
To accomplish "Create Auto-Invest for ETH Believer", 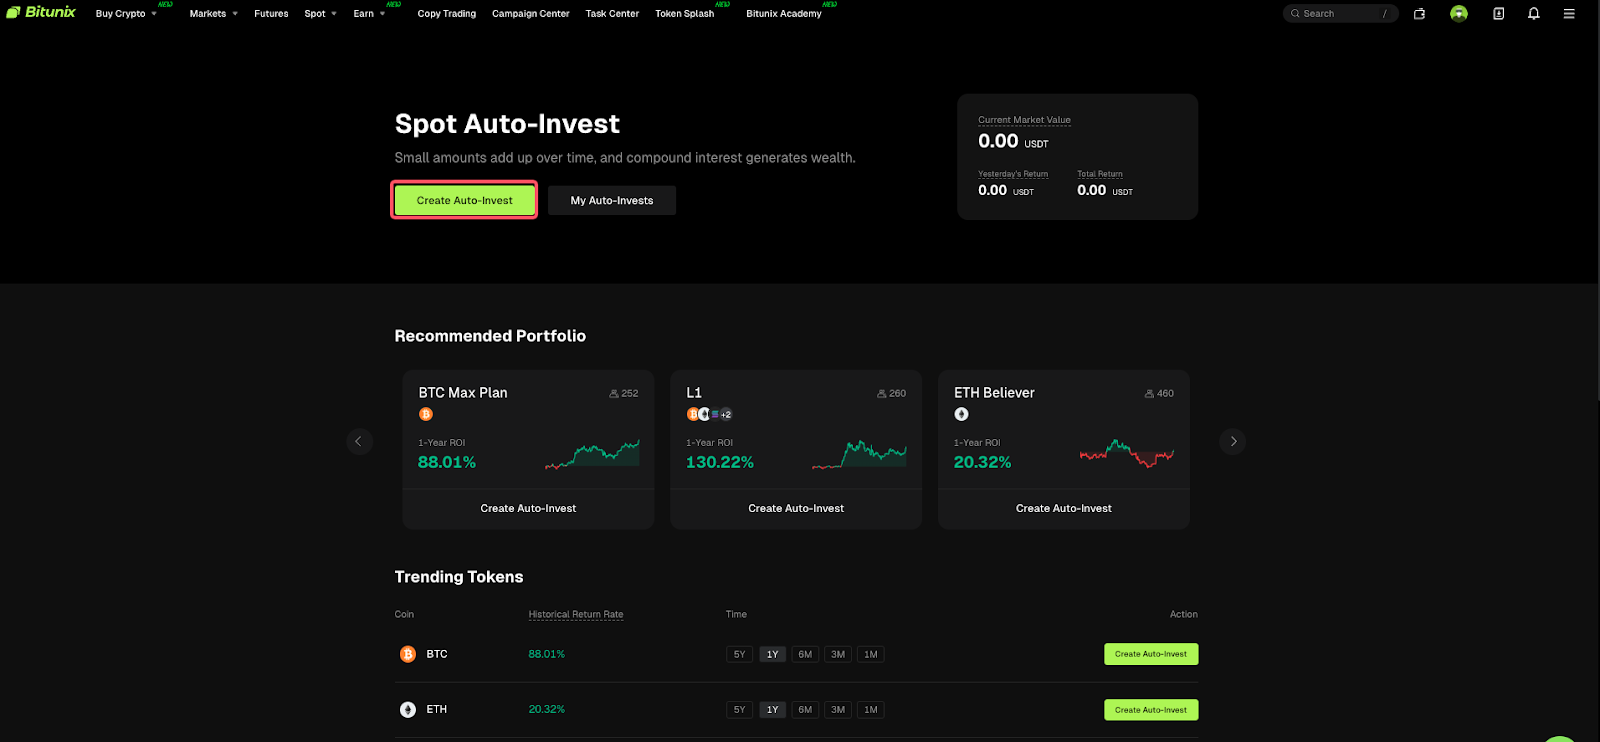I will (x=1064, y=508).
